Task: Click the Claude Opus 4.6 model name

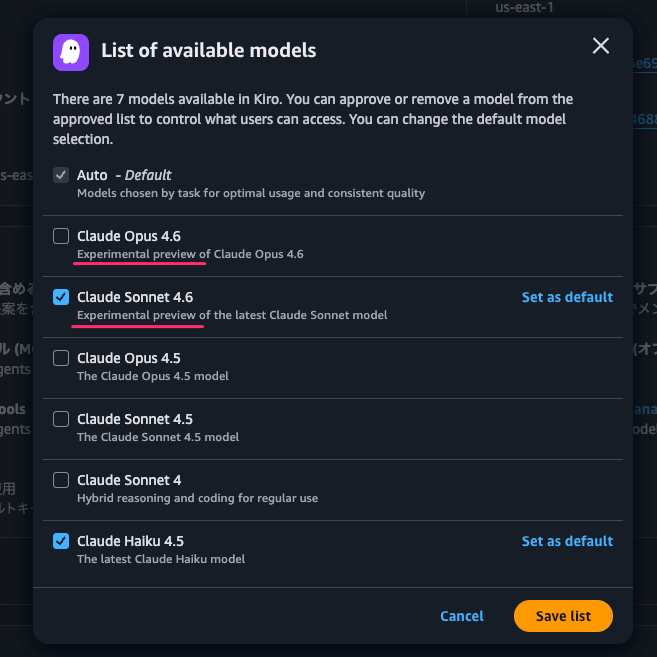Action: (x=128, y=236)
